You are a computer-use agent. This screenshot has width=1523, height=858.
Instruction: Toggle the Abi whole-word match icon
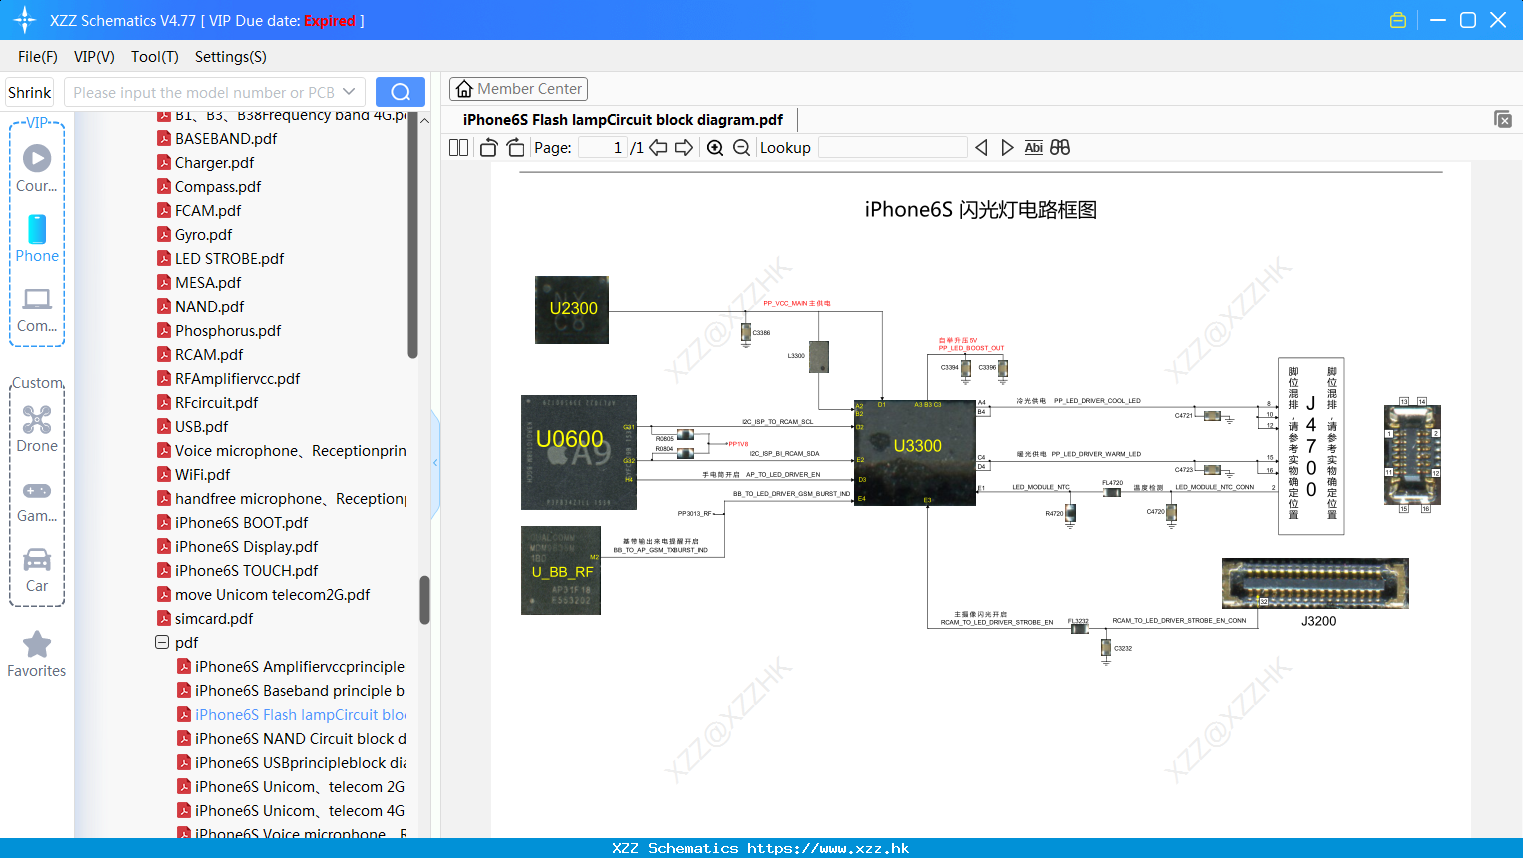[1034, 148]
